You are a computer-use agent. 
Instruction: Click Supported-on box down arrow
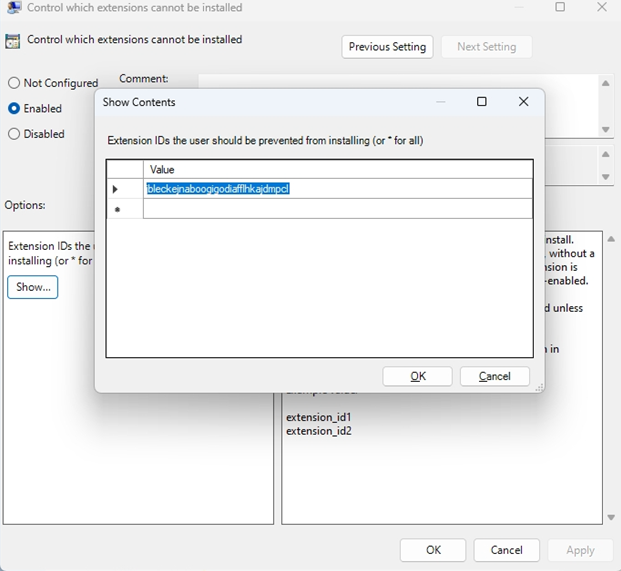pyautogui.click(x=606, y=177)
